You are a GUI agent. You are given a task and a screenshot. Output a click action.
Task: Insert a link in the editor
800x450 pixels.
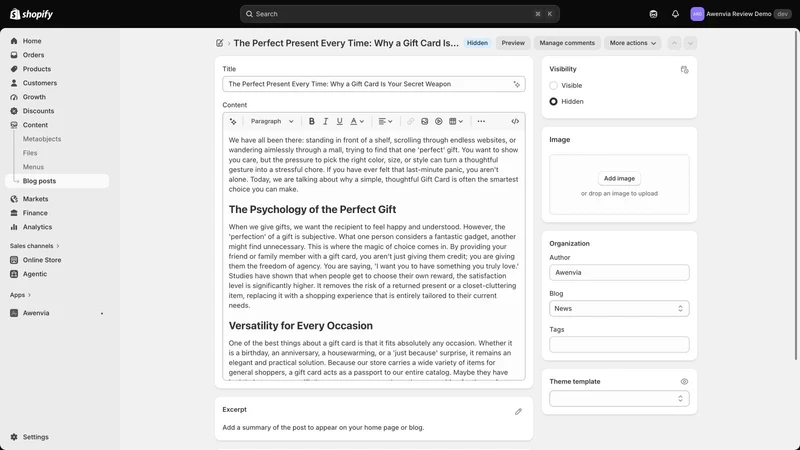pyautogui.click(x=410, y=121)
